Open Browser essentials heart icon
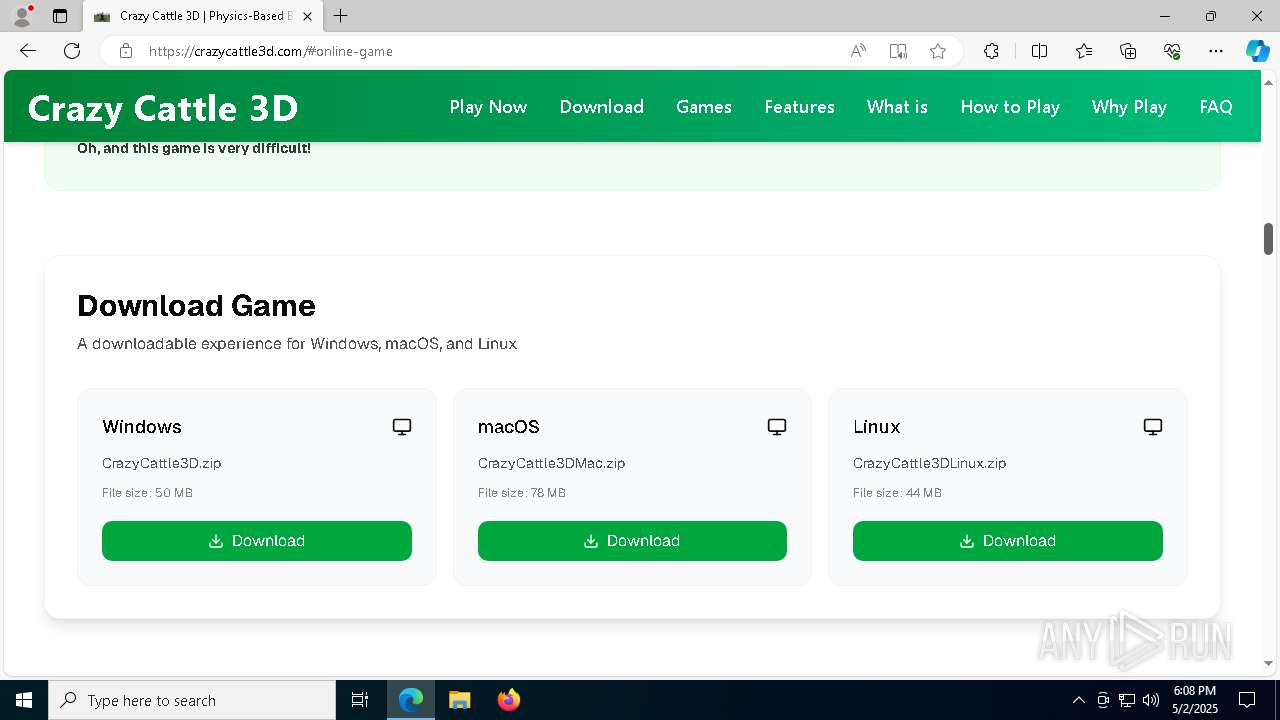1280x720 pixels. (x=1172, y=51)
